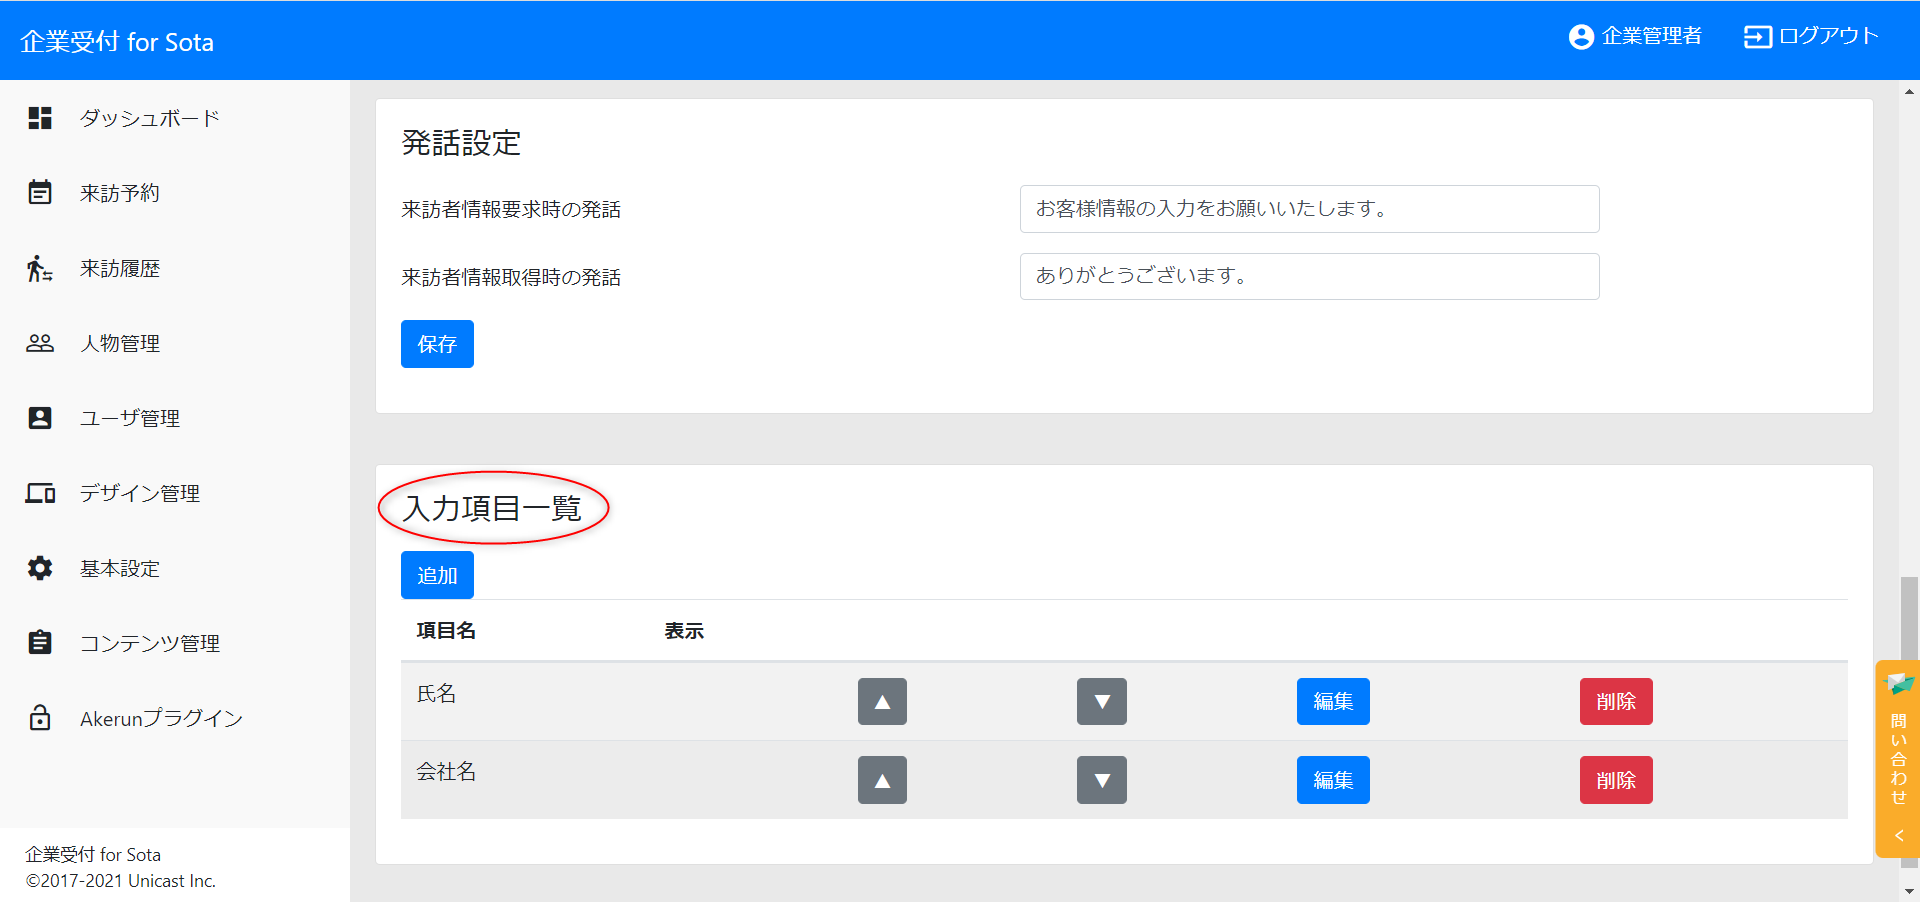Click the ©2017-2021 Unicast Inc. footer text
This screenshot has width=1920, height=902.
click(x=121, y=881)
